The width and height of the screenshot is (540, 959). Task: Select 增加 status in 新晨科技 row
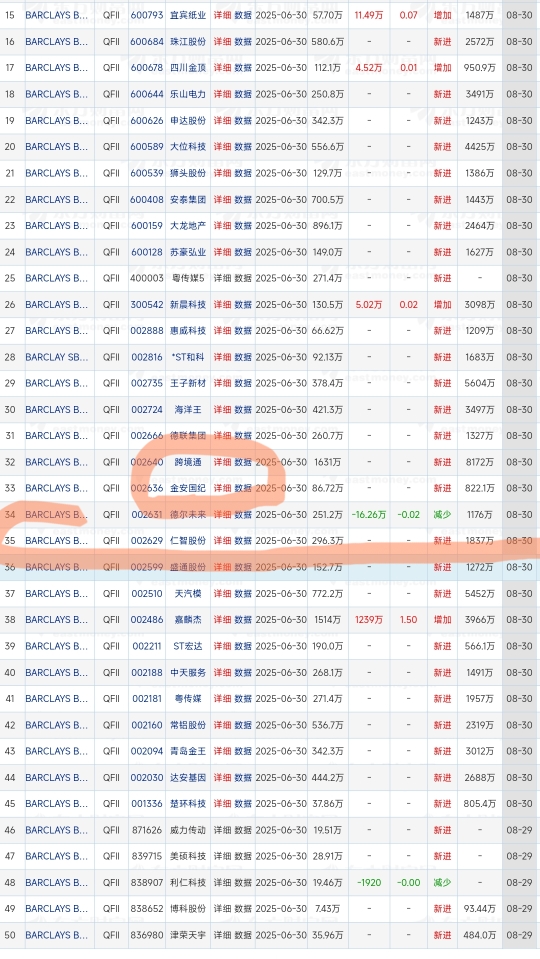(x=442, y=305)
